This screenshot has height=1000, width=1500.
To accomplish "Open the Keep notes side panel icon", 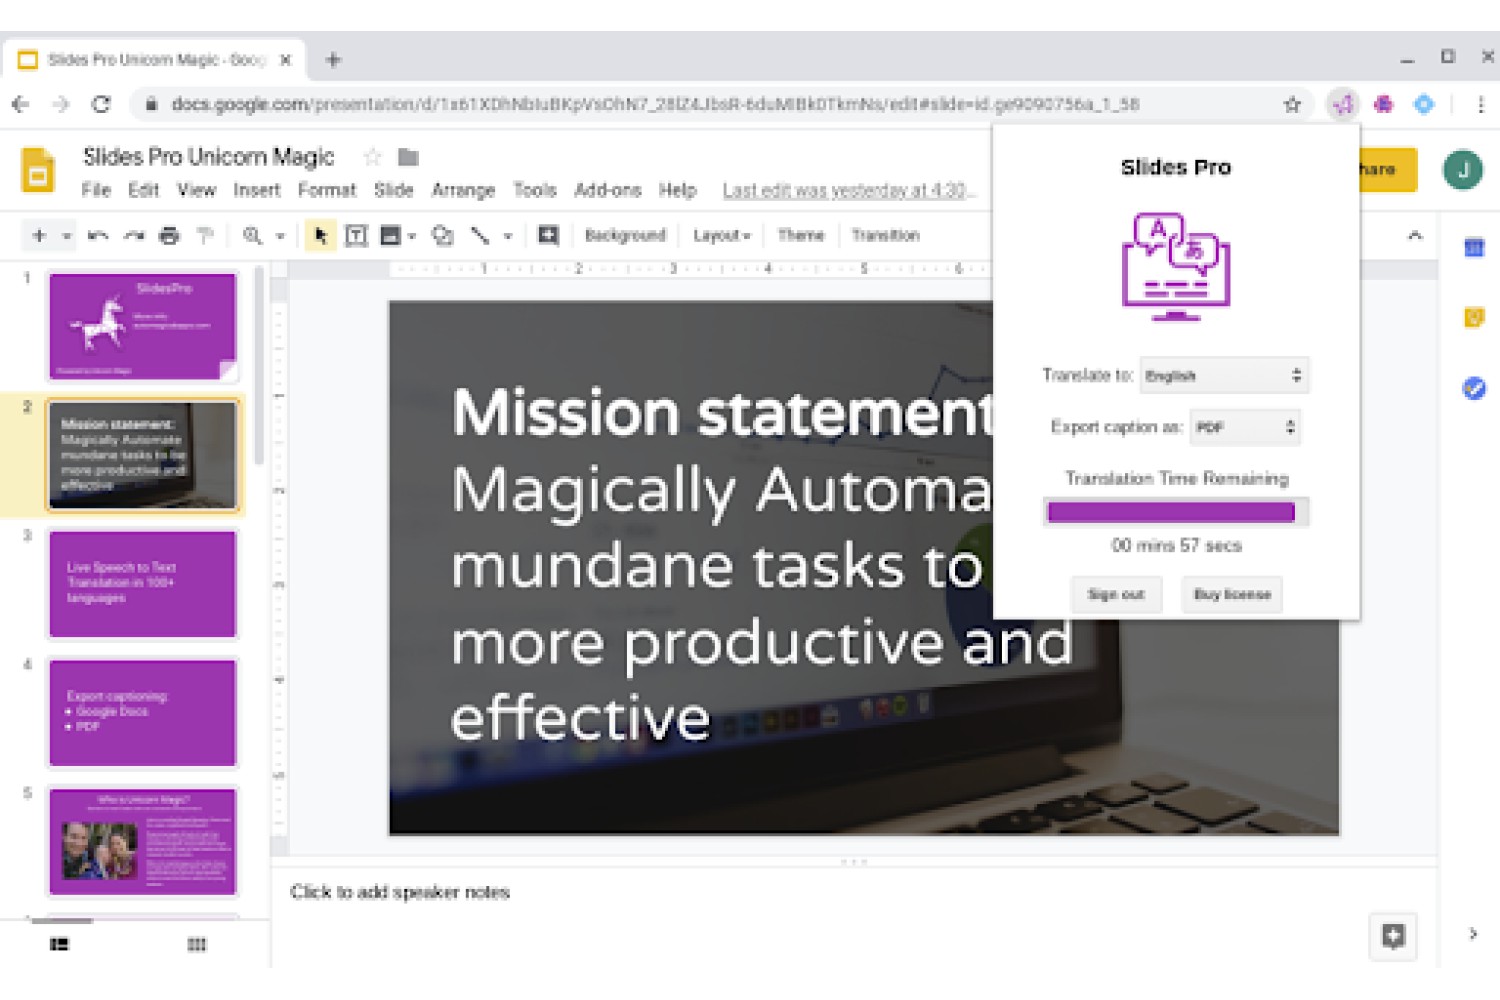I will click(x=1474, y=318).
